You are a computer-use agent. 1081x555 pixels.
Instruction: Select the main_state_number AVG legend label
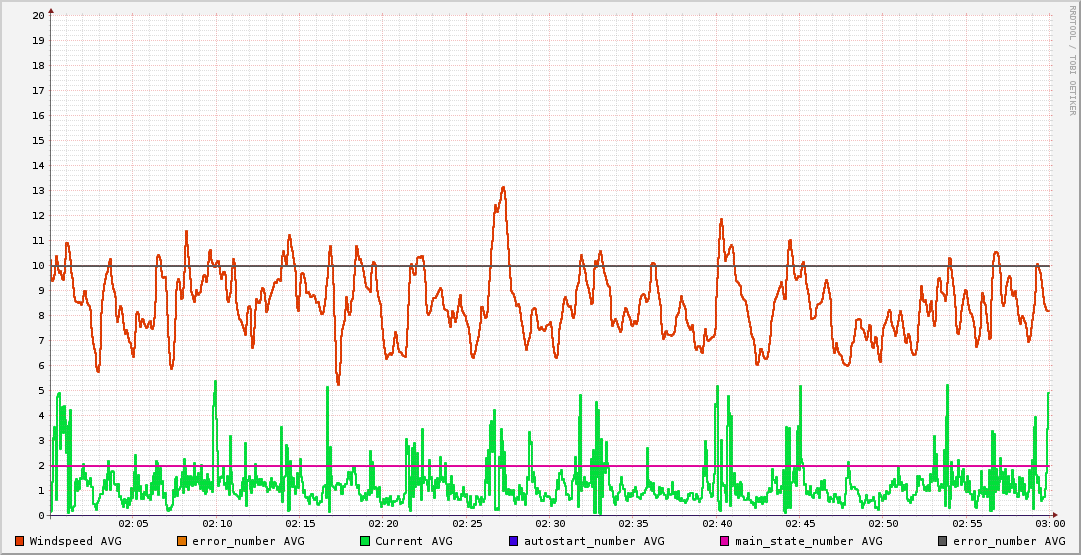(808, 541)
